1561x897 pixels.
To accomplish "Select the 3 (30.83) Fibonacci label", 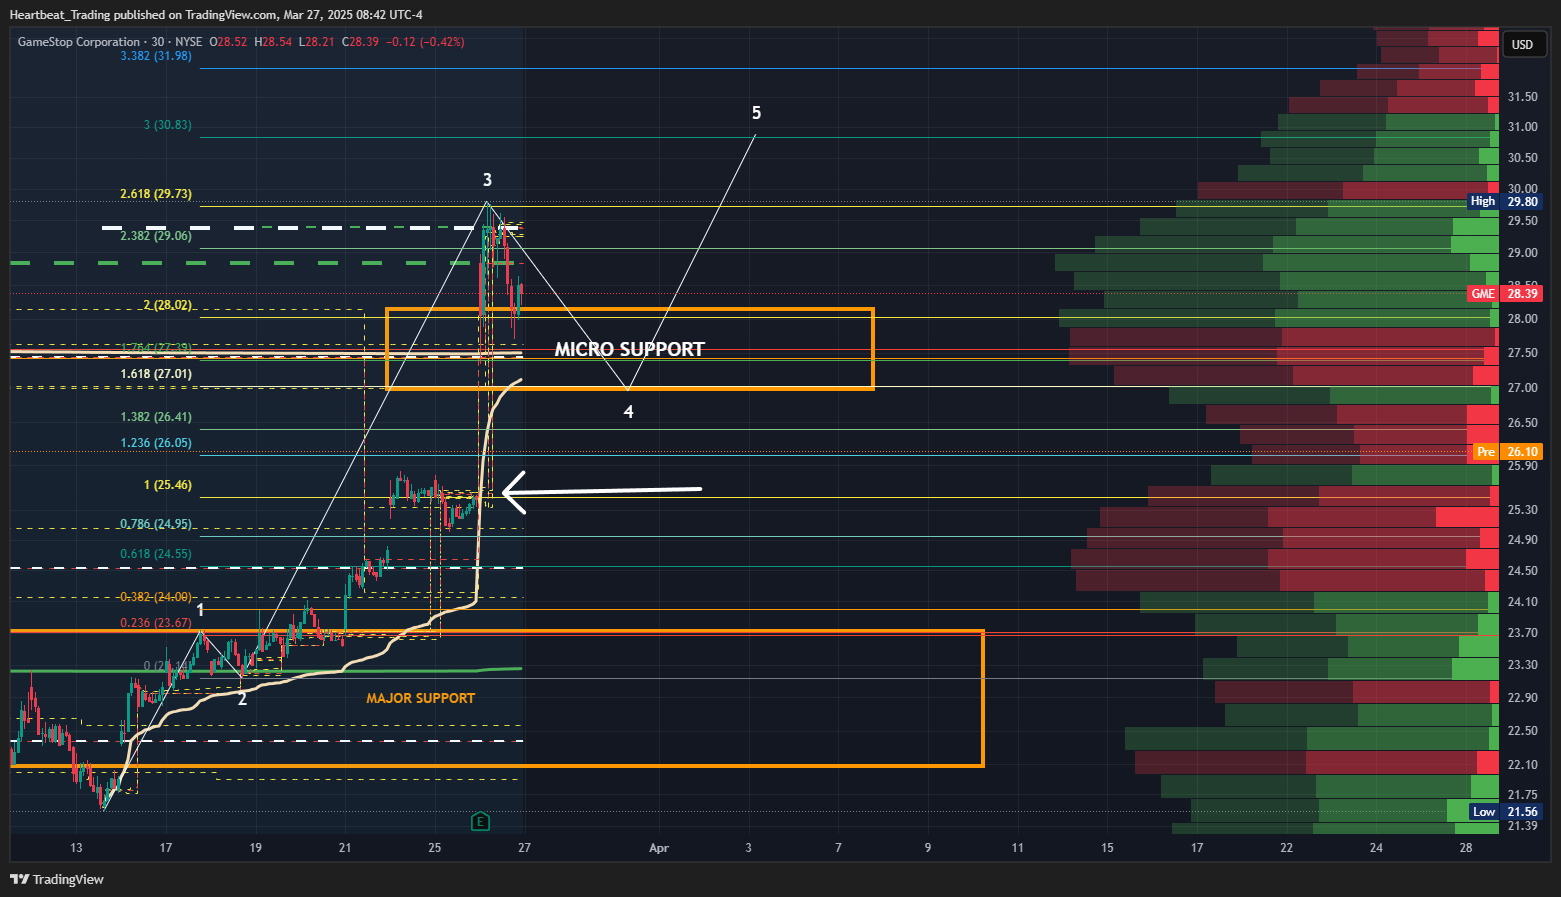I will pos(168,125).
